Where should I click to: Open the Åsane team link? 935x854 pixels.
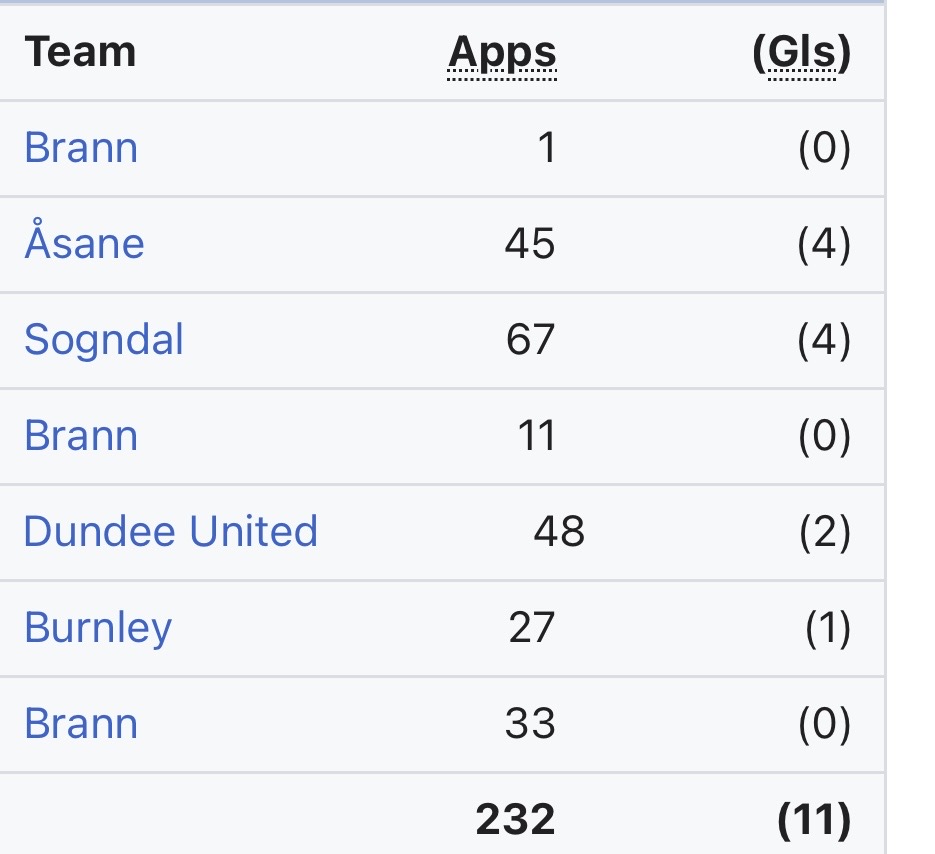pyautogui.click(x=84, y=244)
